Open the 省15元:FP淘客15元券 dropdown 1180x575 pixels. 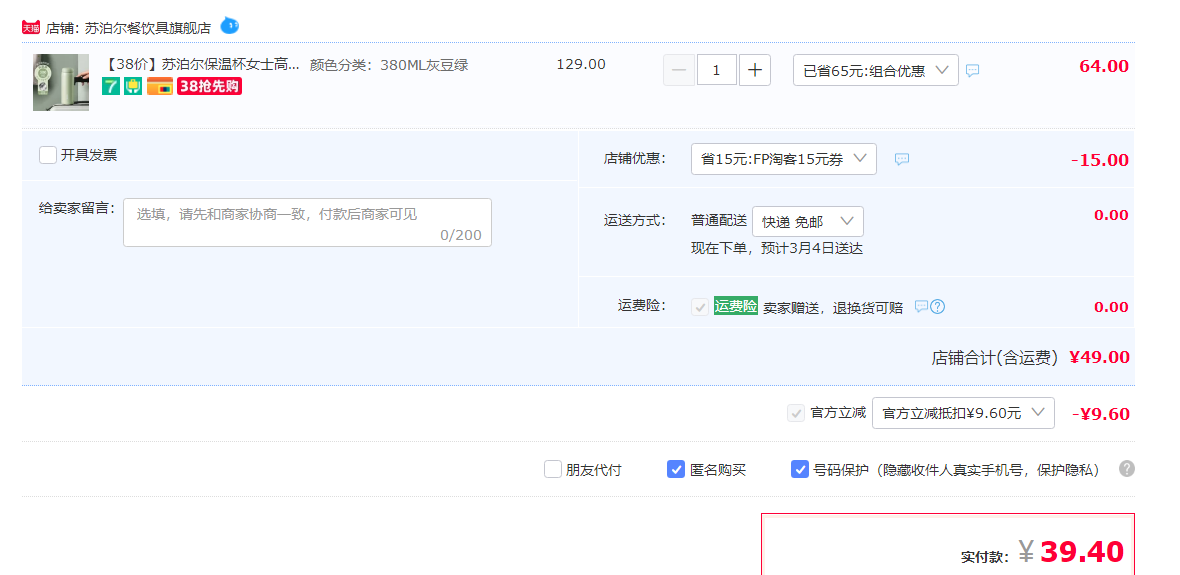click(783, 159)
